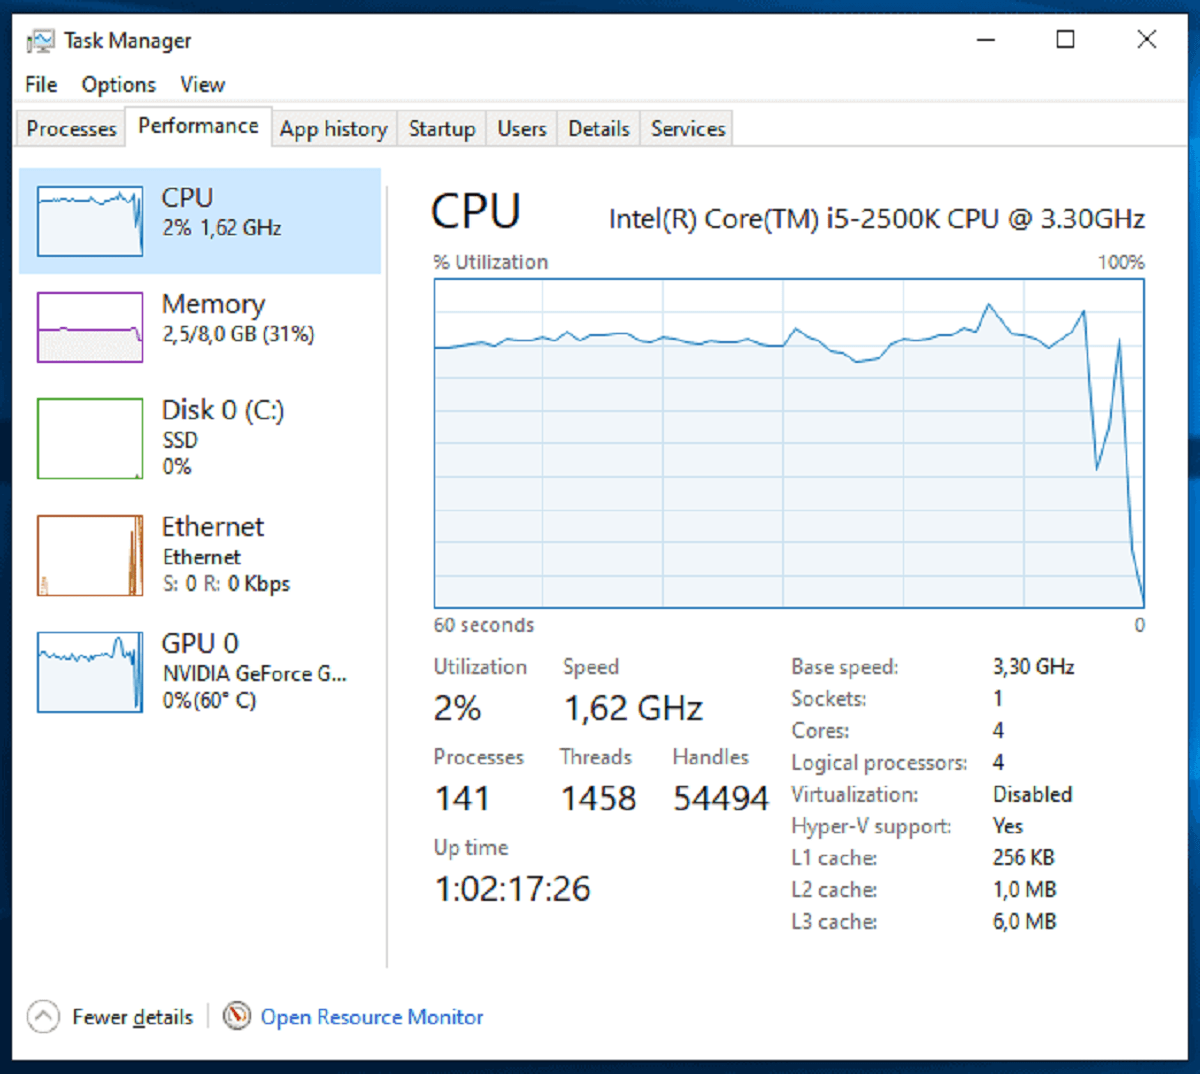Screen dimensions: 1200x1074
Task: Open the View menu
Action: [202, 84]
